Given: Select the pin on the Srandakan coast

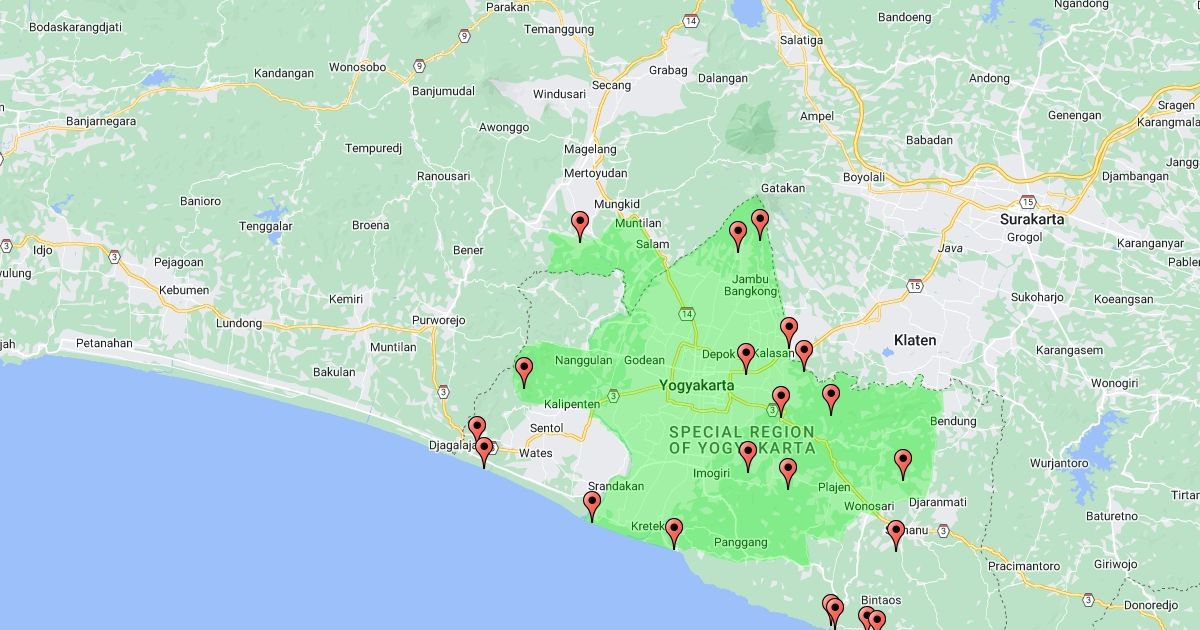Looking at the screenshot, I should [x=592, y=504].
